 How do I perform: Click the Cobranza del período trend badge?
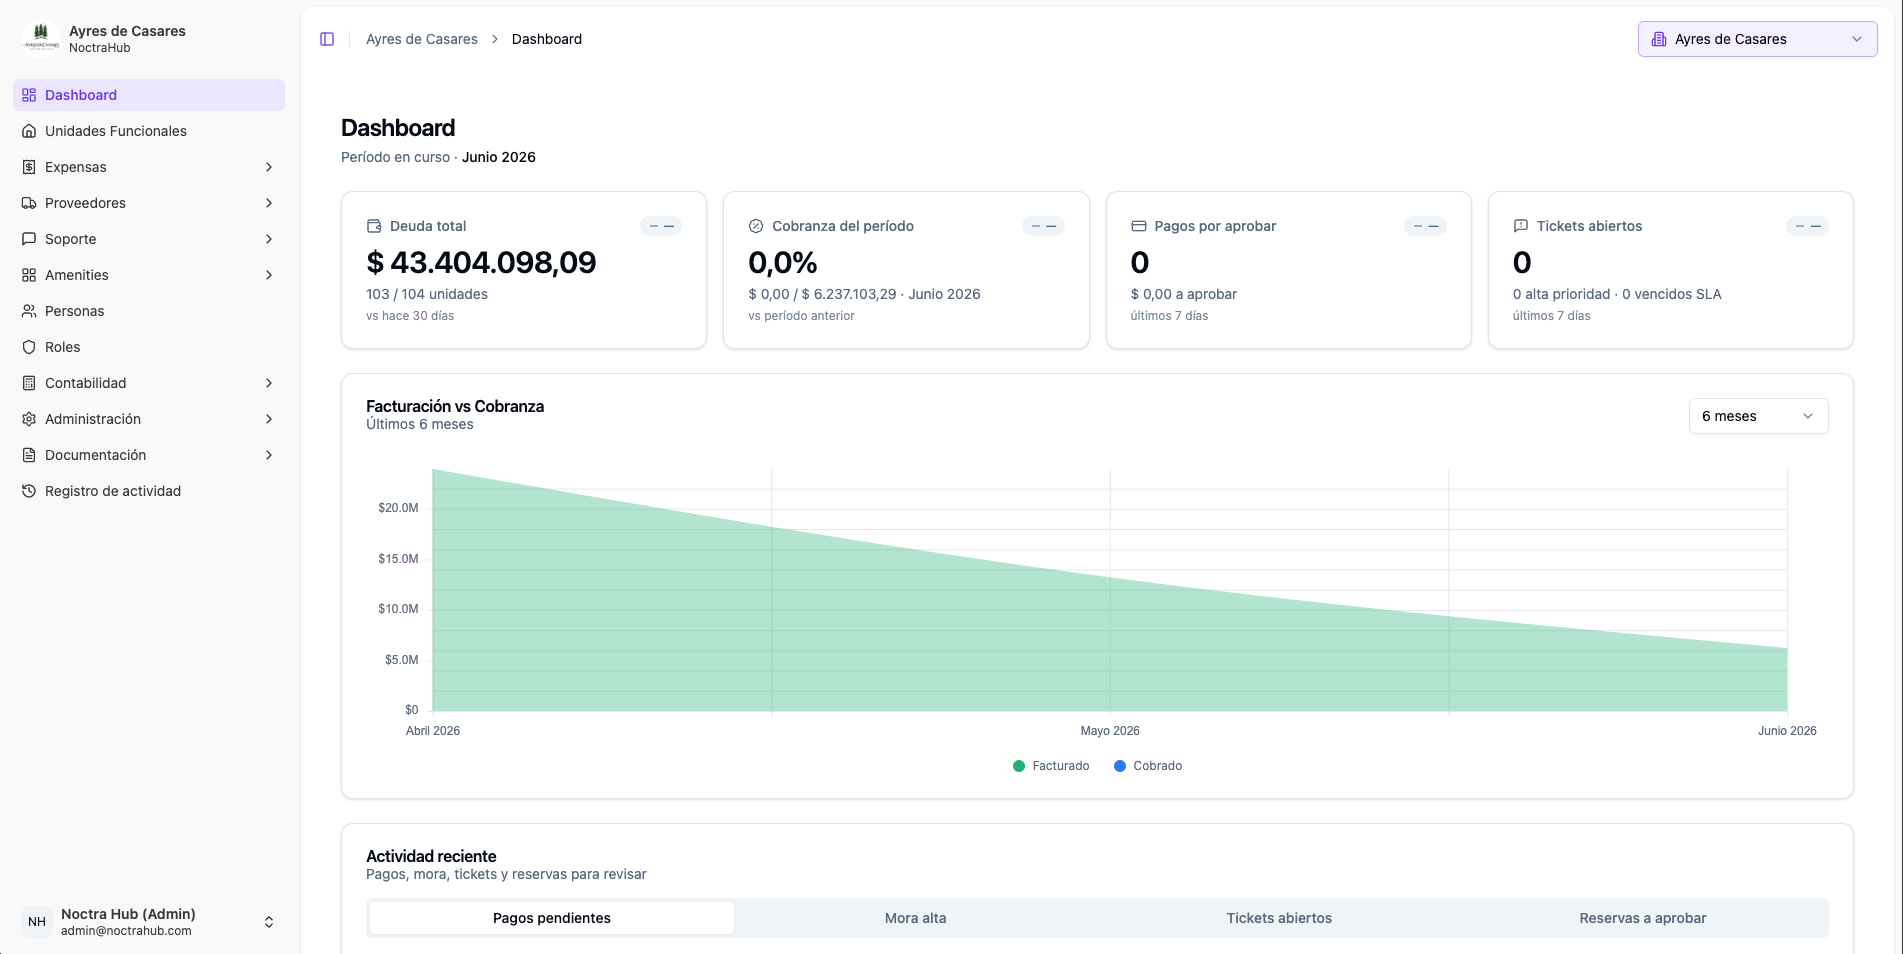[x=1043, y=226]
